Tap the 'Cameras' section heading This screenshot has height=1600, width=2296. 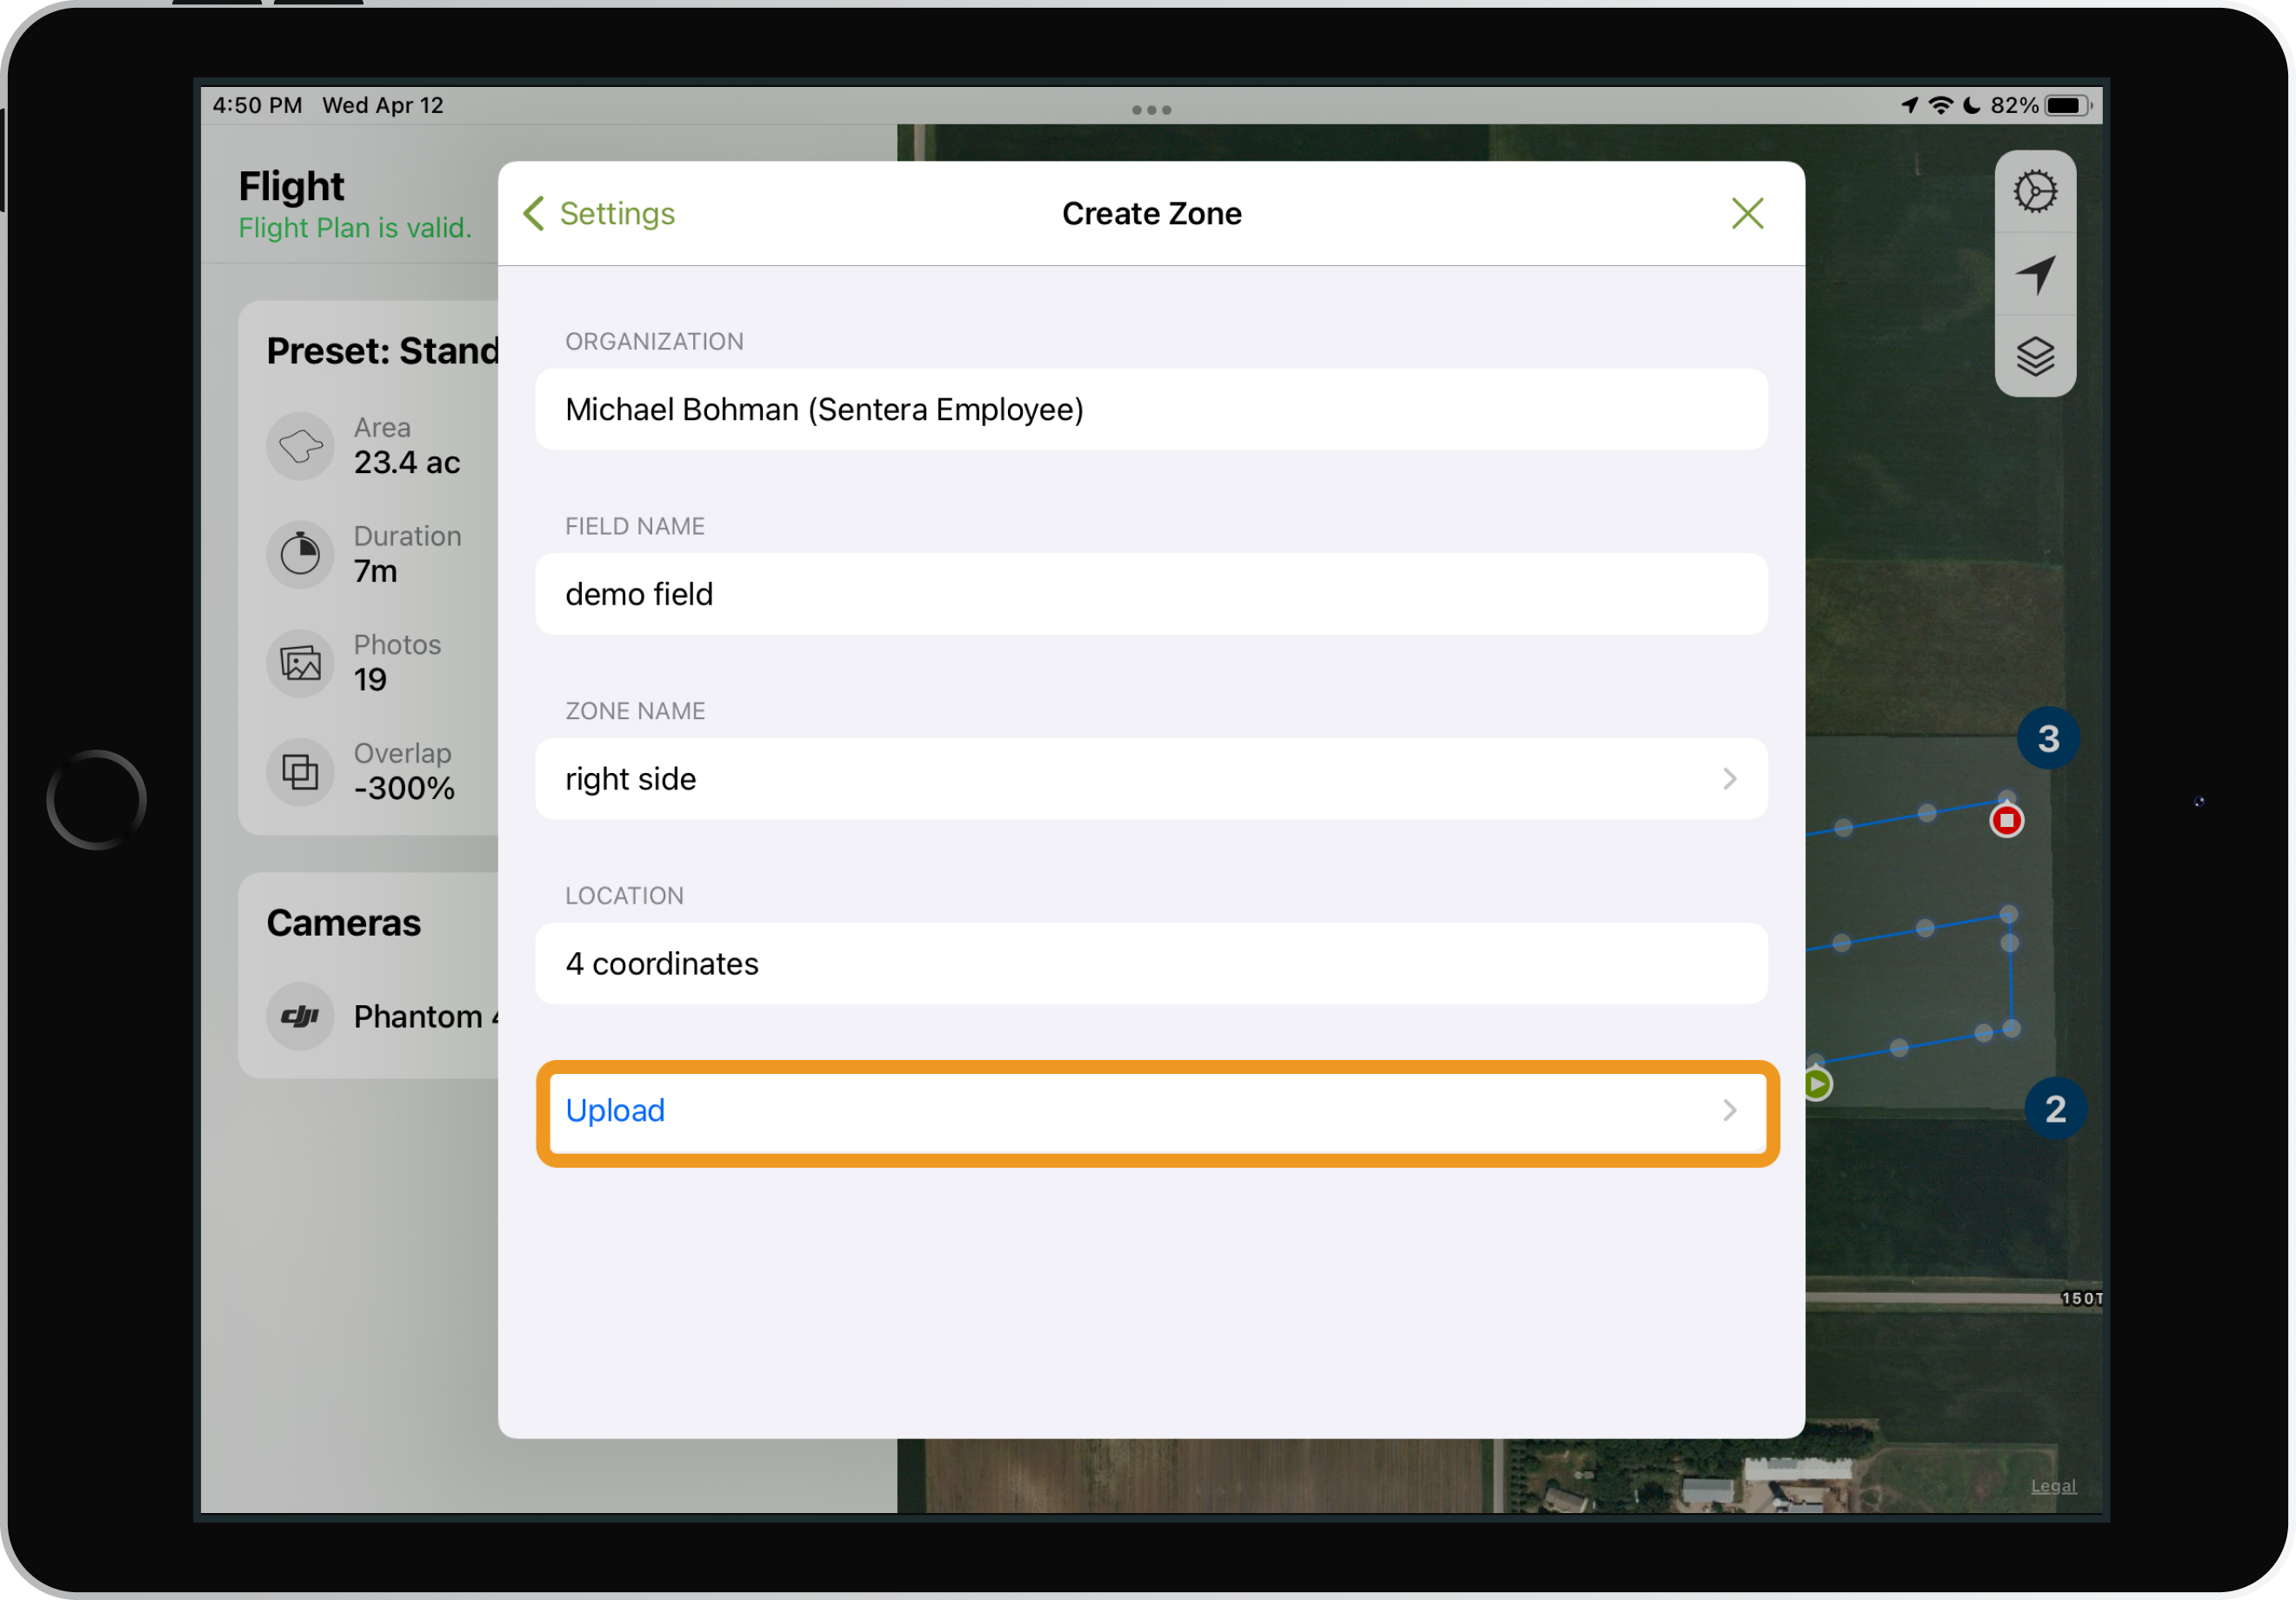tap(344, 923)
